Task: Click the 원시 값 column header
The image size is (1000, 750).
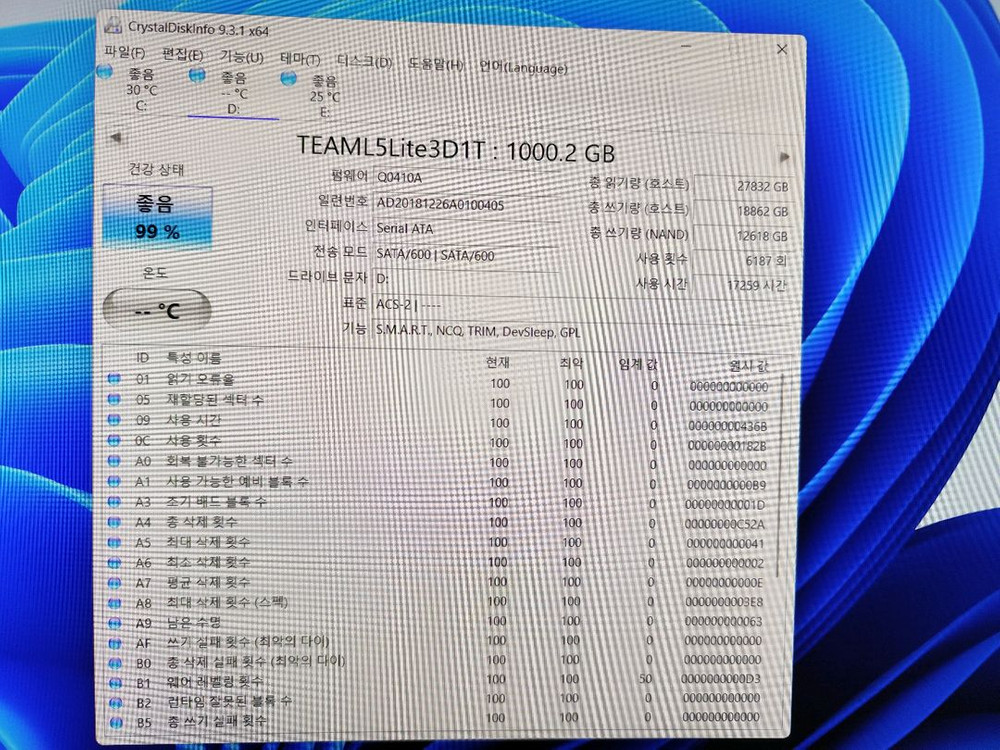Action: click(749, 367)
